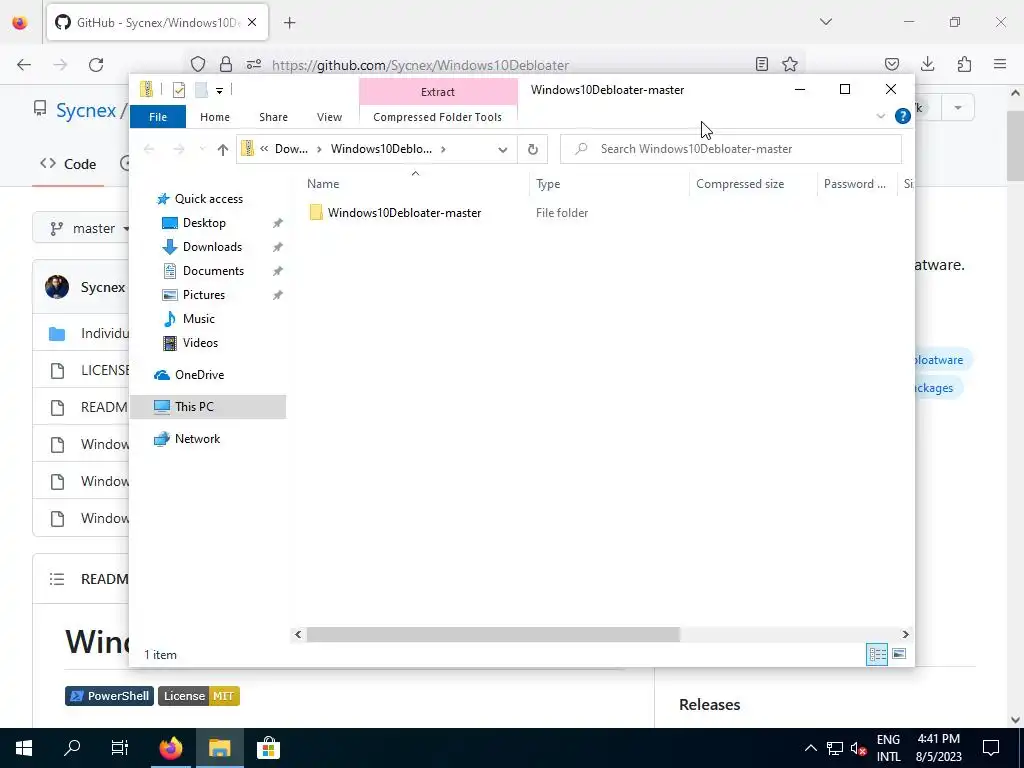This screenshot has width=1024, height=768.
Task: Save page to Pocket icon in Firefox
Action: pyautogui.click(x=891, y=64)
